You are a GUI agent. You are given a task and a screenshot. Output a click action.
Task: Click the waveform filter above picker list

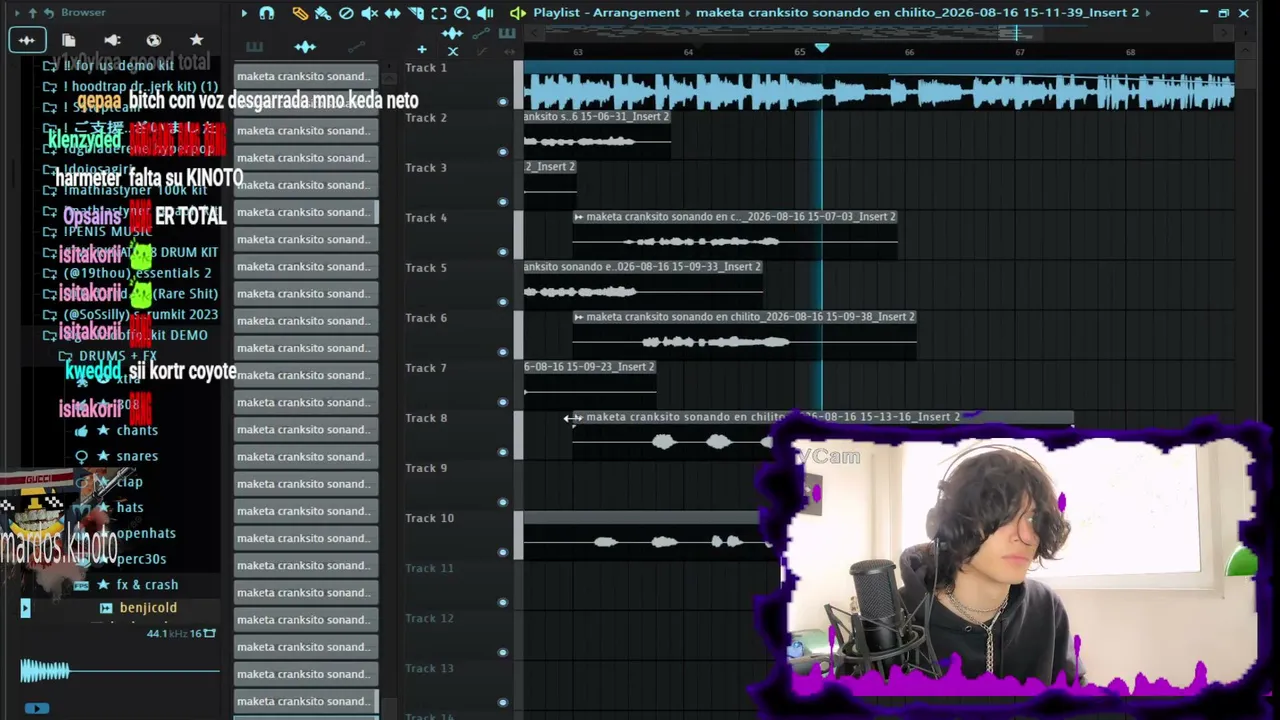305,47
